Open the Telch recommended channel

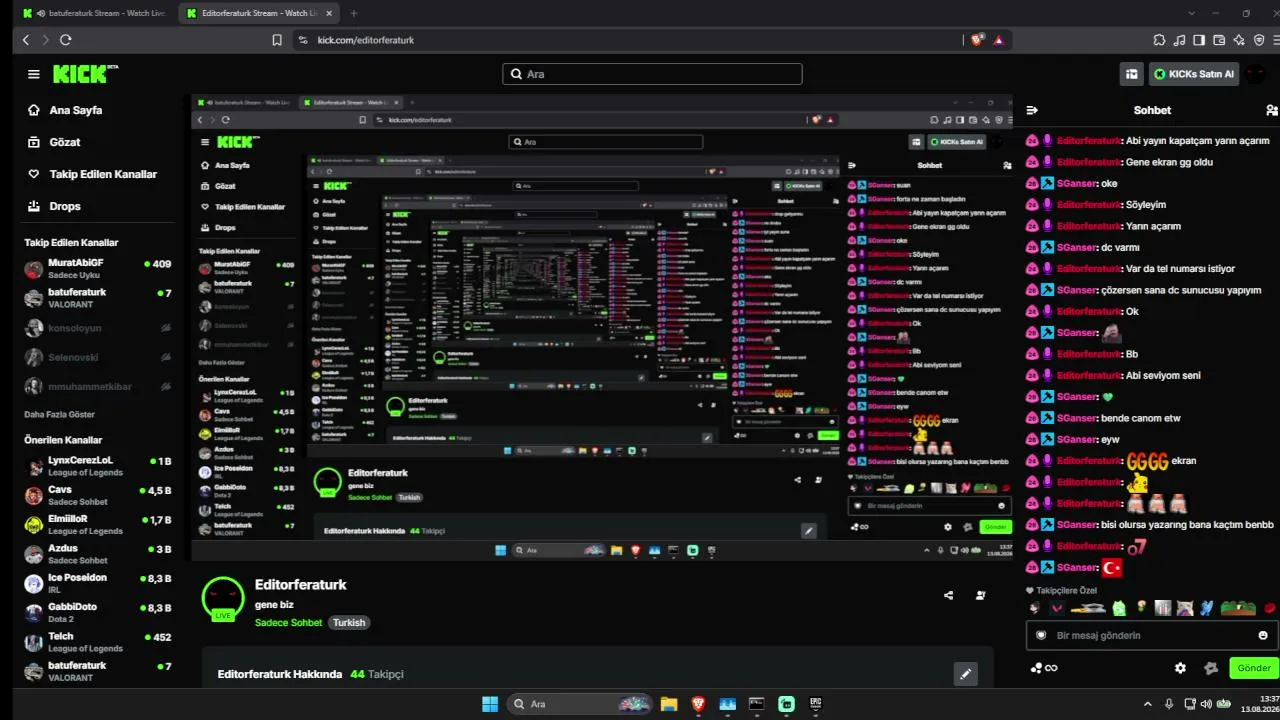pyautogui.click(x=98, y=641)
